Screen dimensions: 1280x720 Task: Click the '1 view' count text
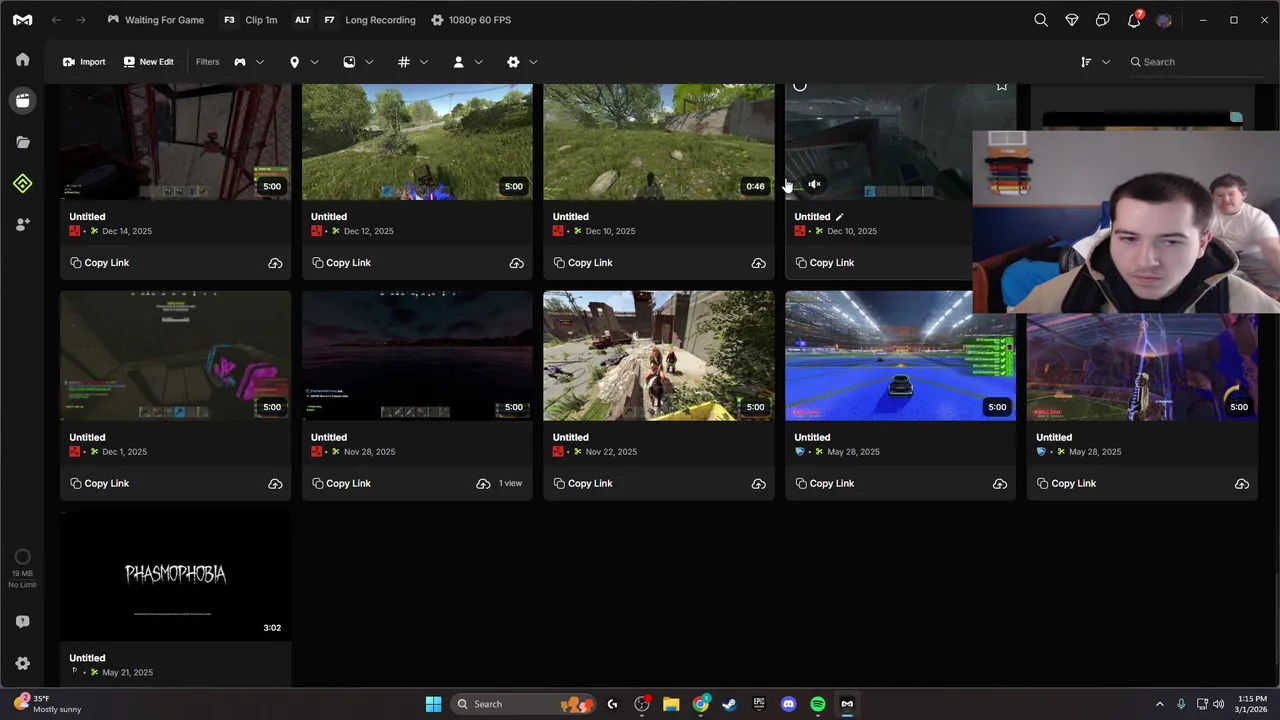(x=510, y=484)
